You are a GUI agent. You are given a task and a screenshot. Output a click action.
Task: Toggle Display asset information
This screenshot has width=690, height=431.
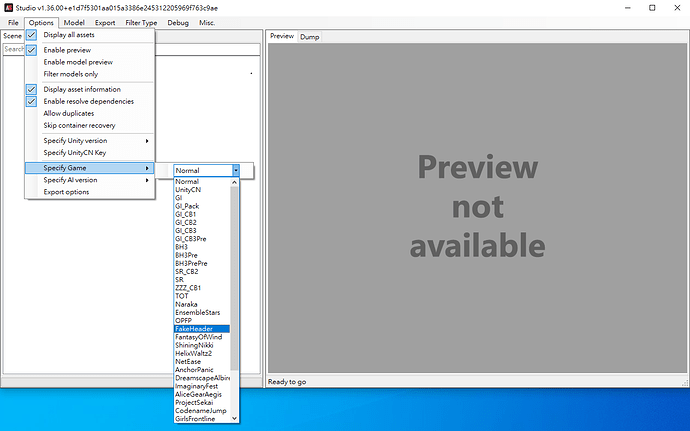tap(90, 89)
